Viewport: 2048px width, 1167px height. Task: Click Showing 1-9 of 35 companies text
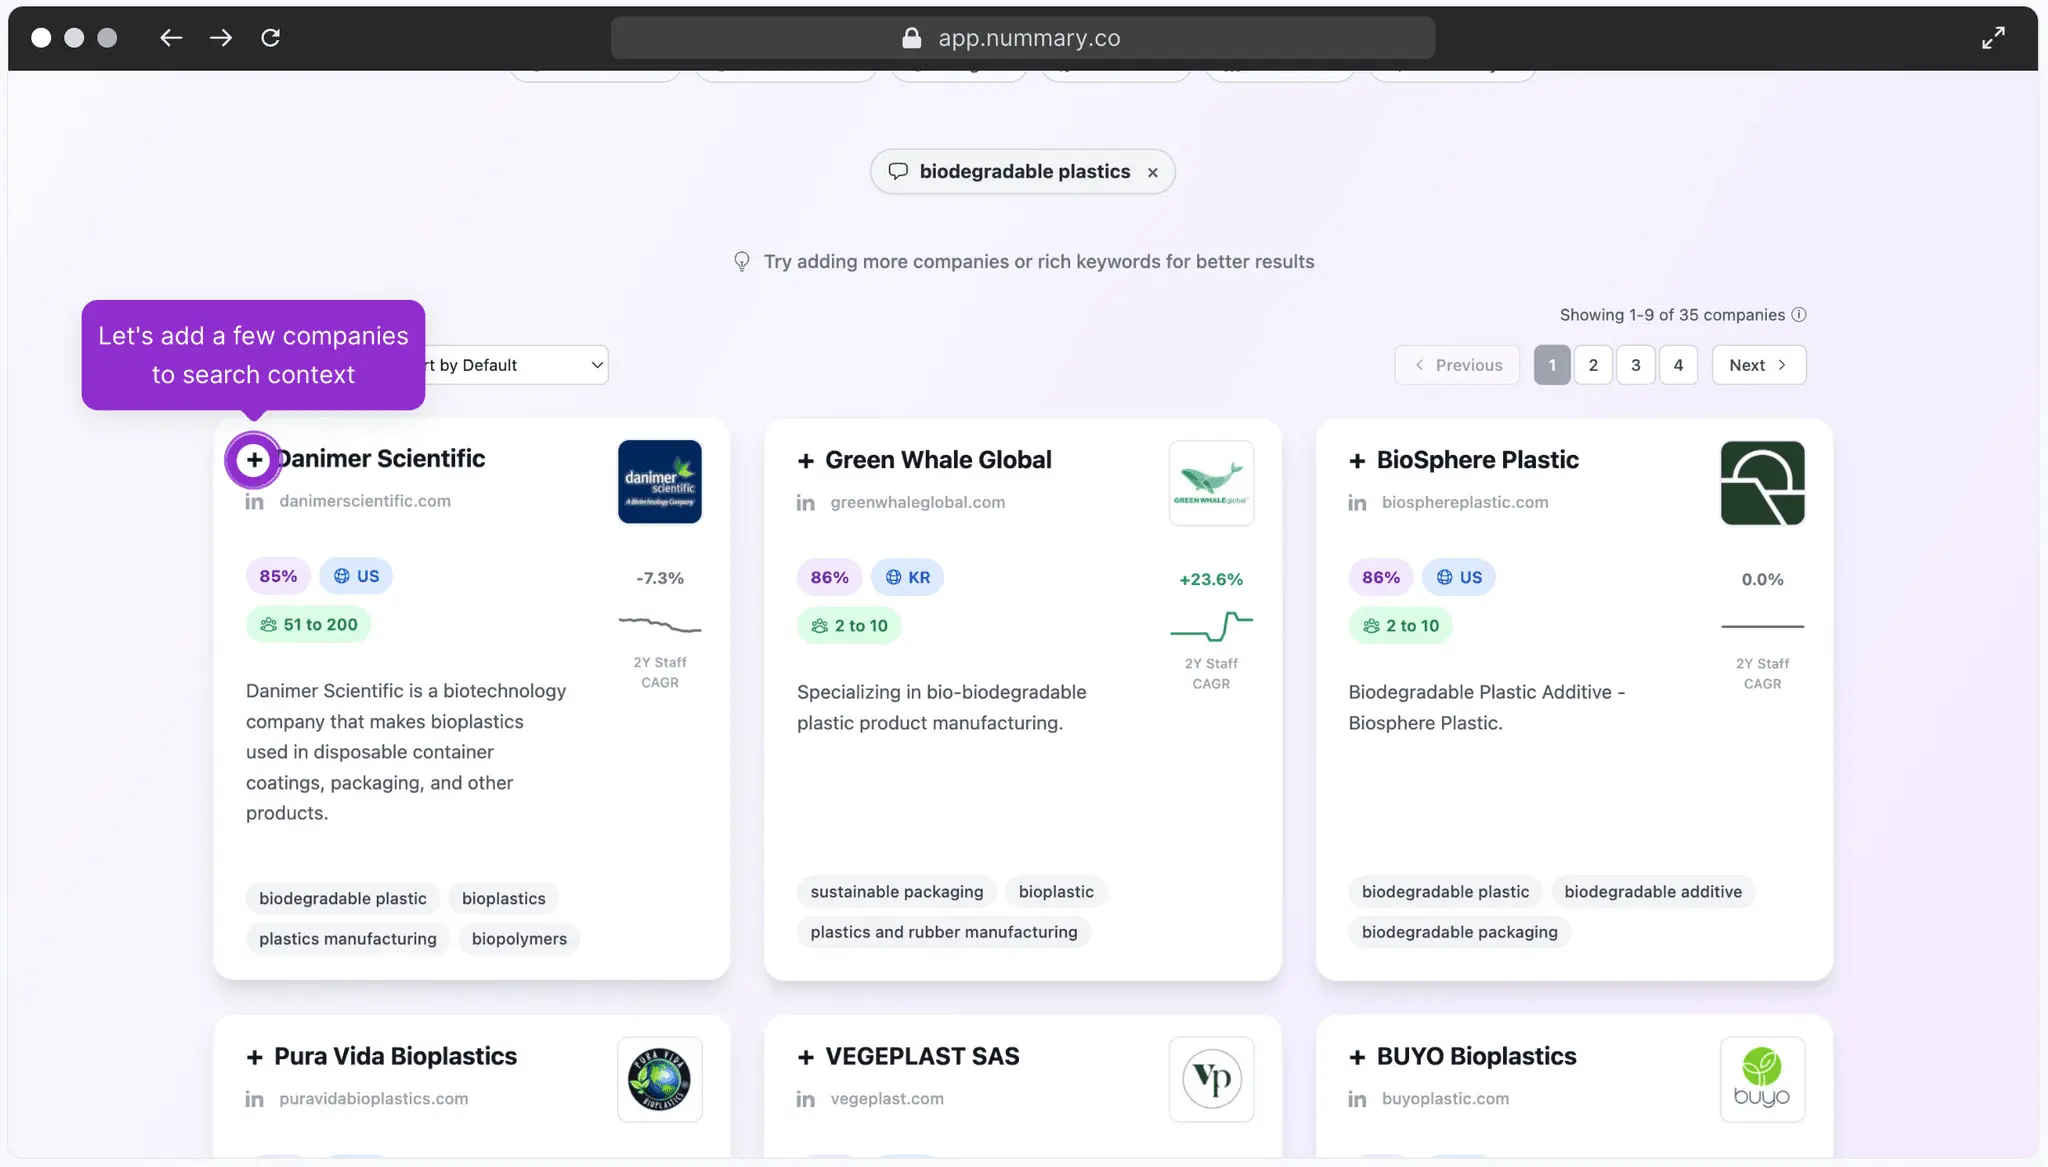tap(1672, 315)
